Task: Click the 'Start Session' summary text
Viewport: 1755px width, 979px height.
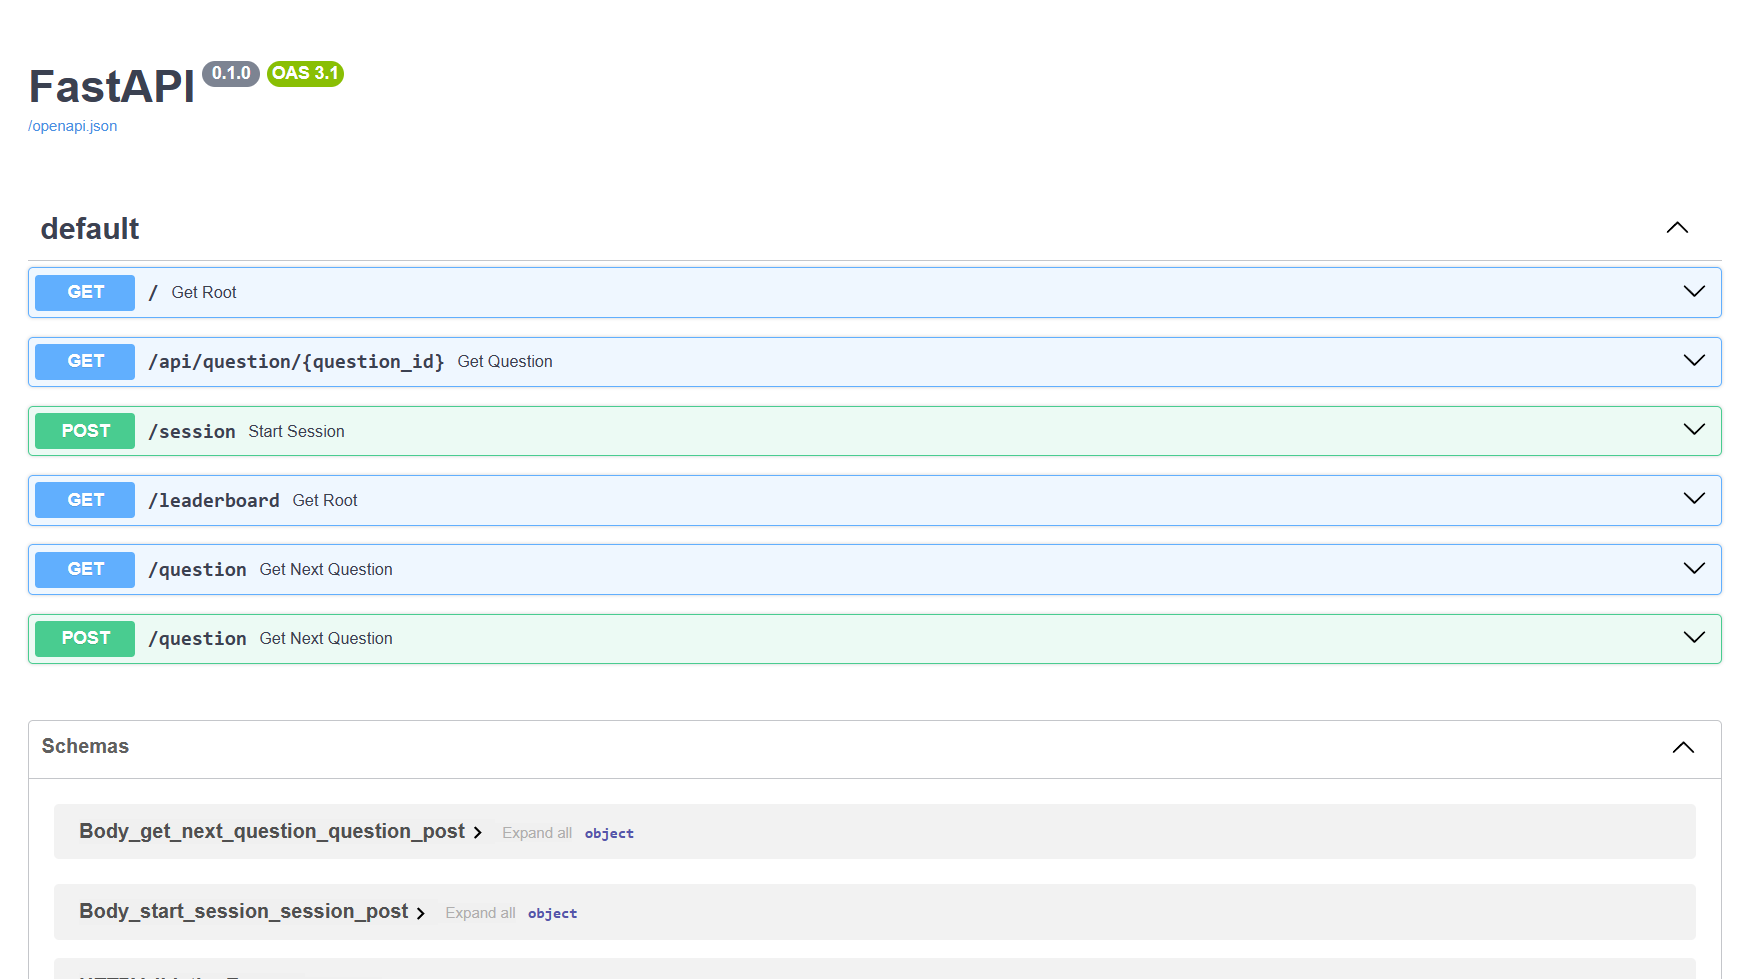Action: click(x=296, y=431)
